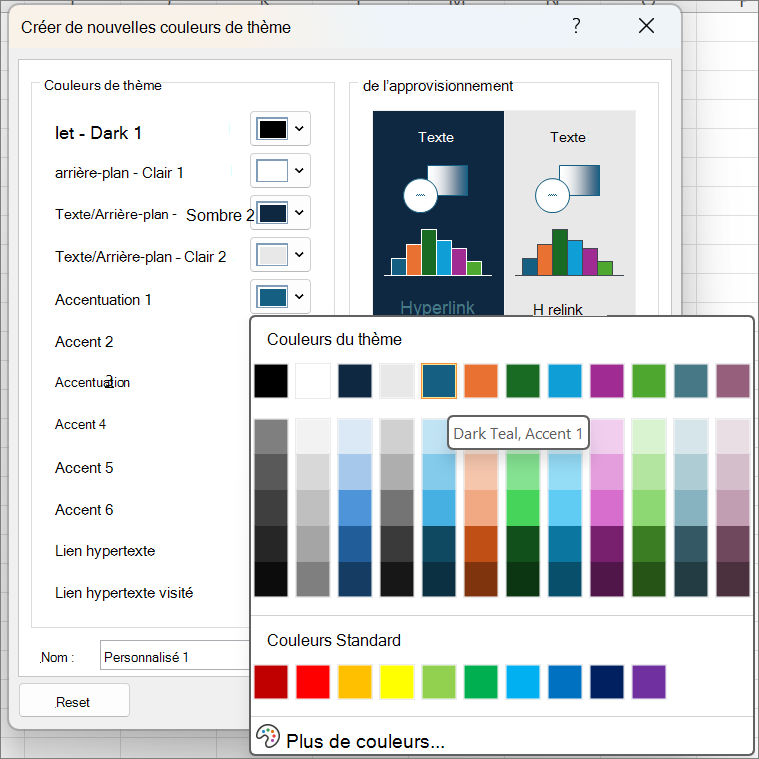This screenshot has width=759, height=759.
Task: Select light green theme color swatch
Action: click(x=649, y=381)
